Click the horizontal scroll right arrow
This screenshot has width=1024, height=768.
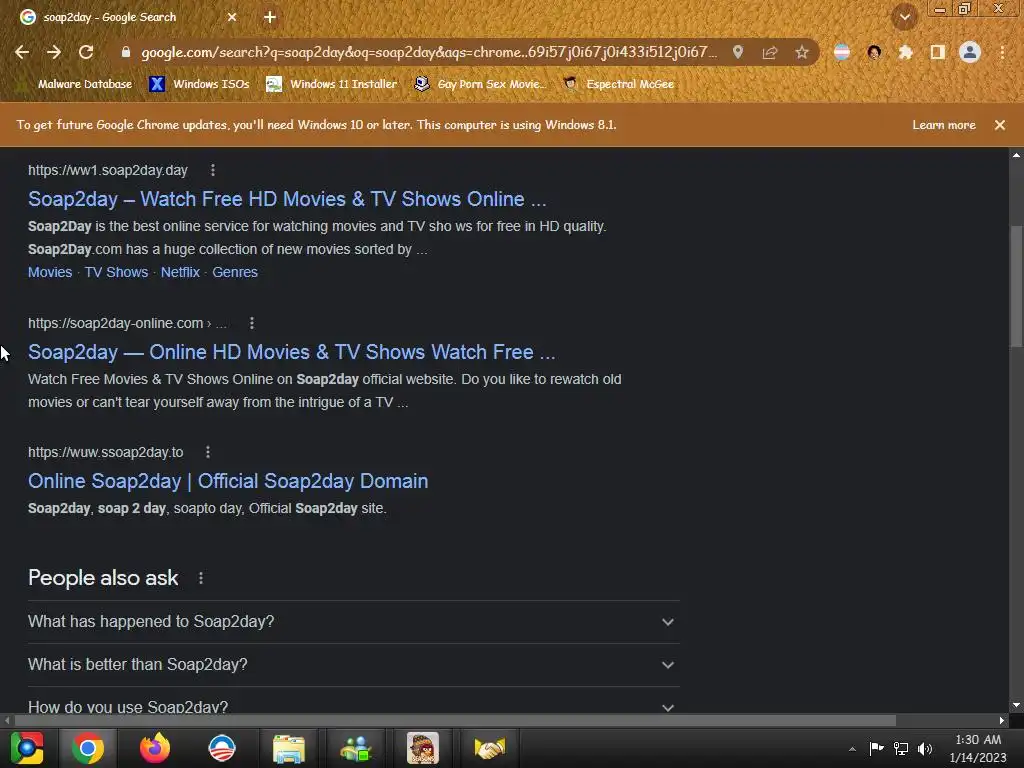click(1002, 720)
